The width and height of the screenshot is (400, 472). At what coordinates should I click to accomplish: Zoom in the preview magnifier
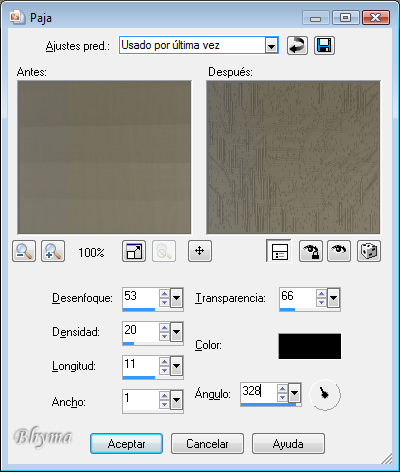(53, 251)
